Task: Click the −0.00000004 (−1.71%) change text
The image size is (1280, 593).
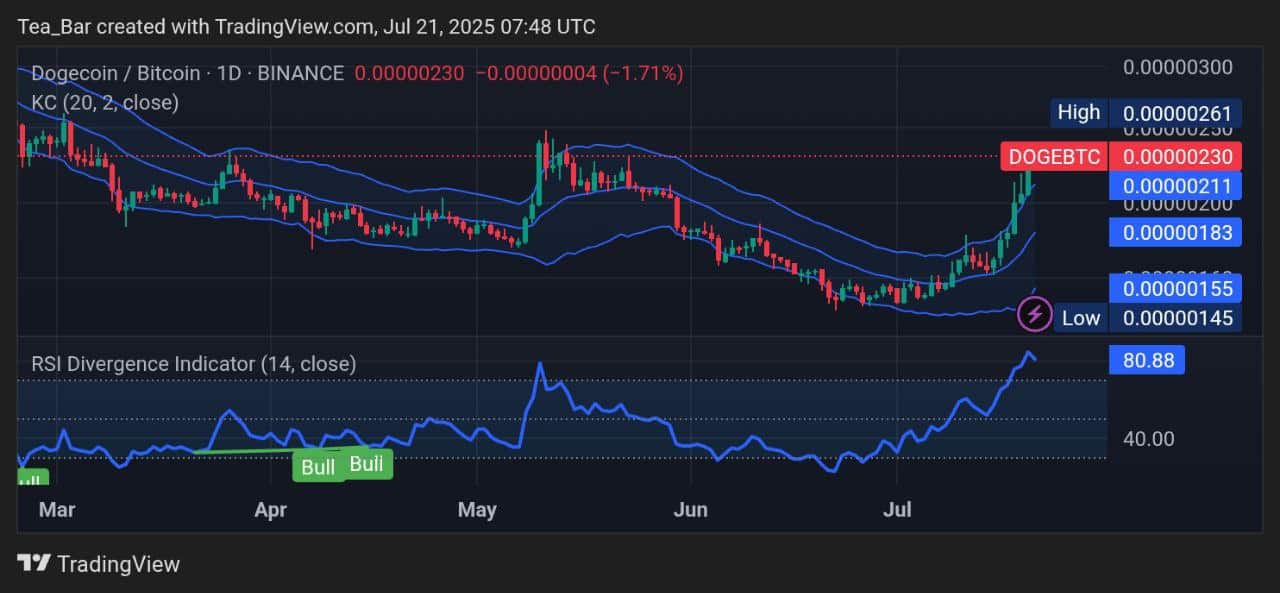Action: click(579, 73)
